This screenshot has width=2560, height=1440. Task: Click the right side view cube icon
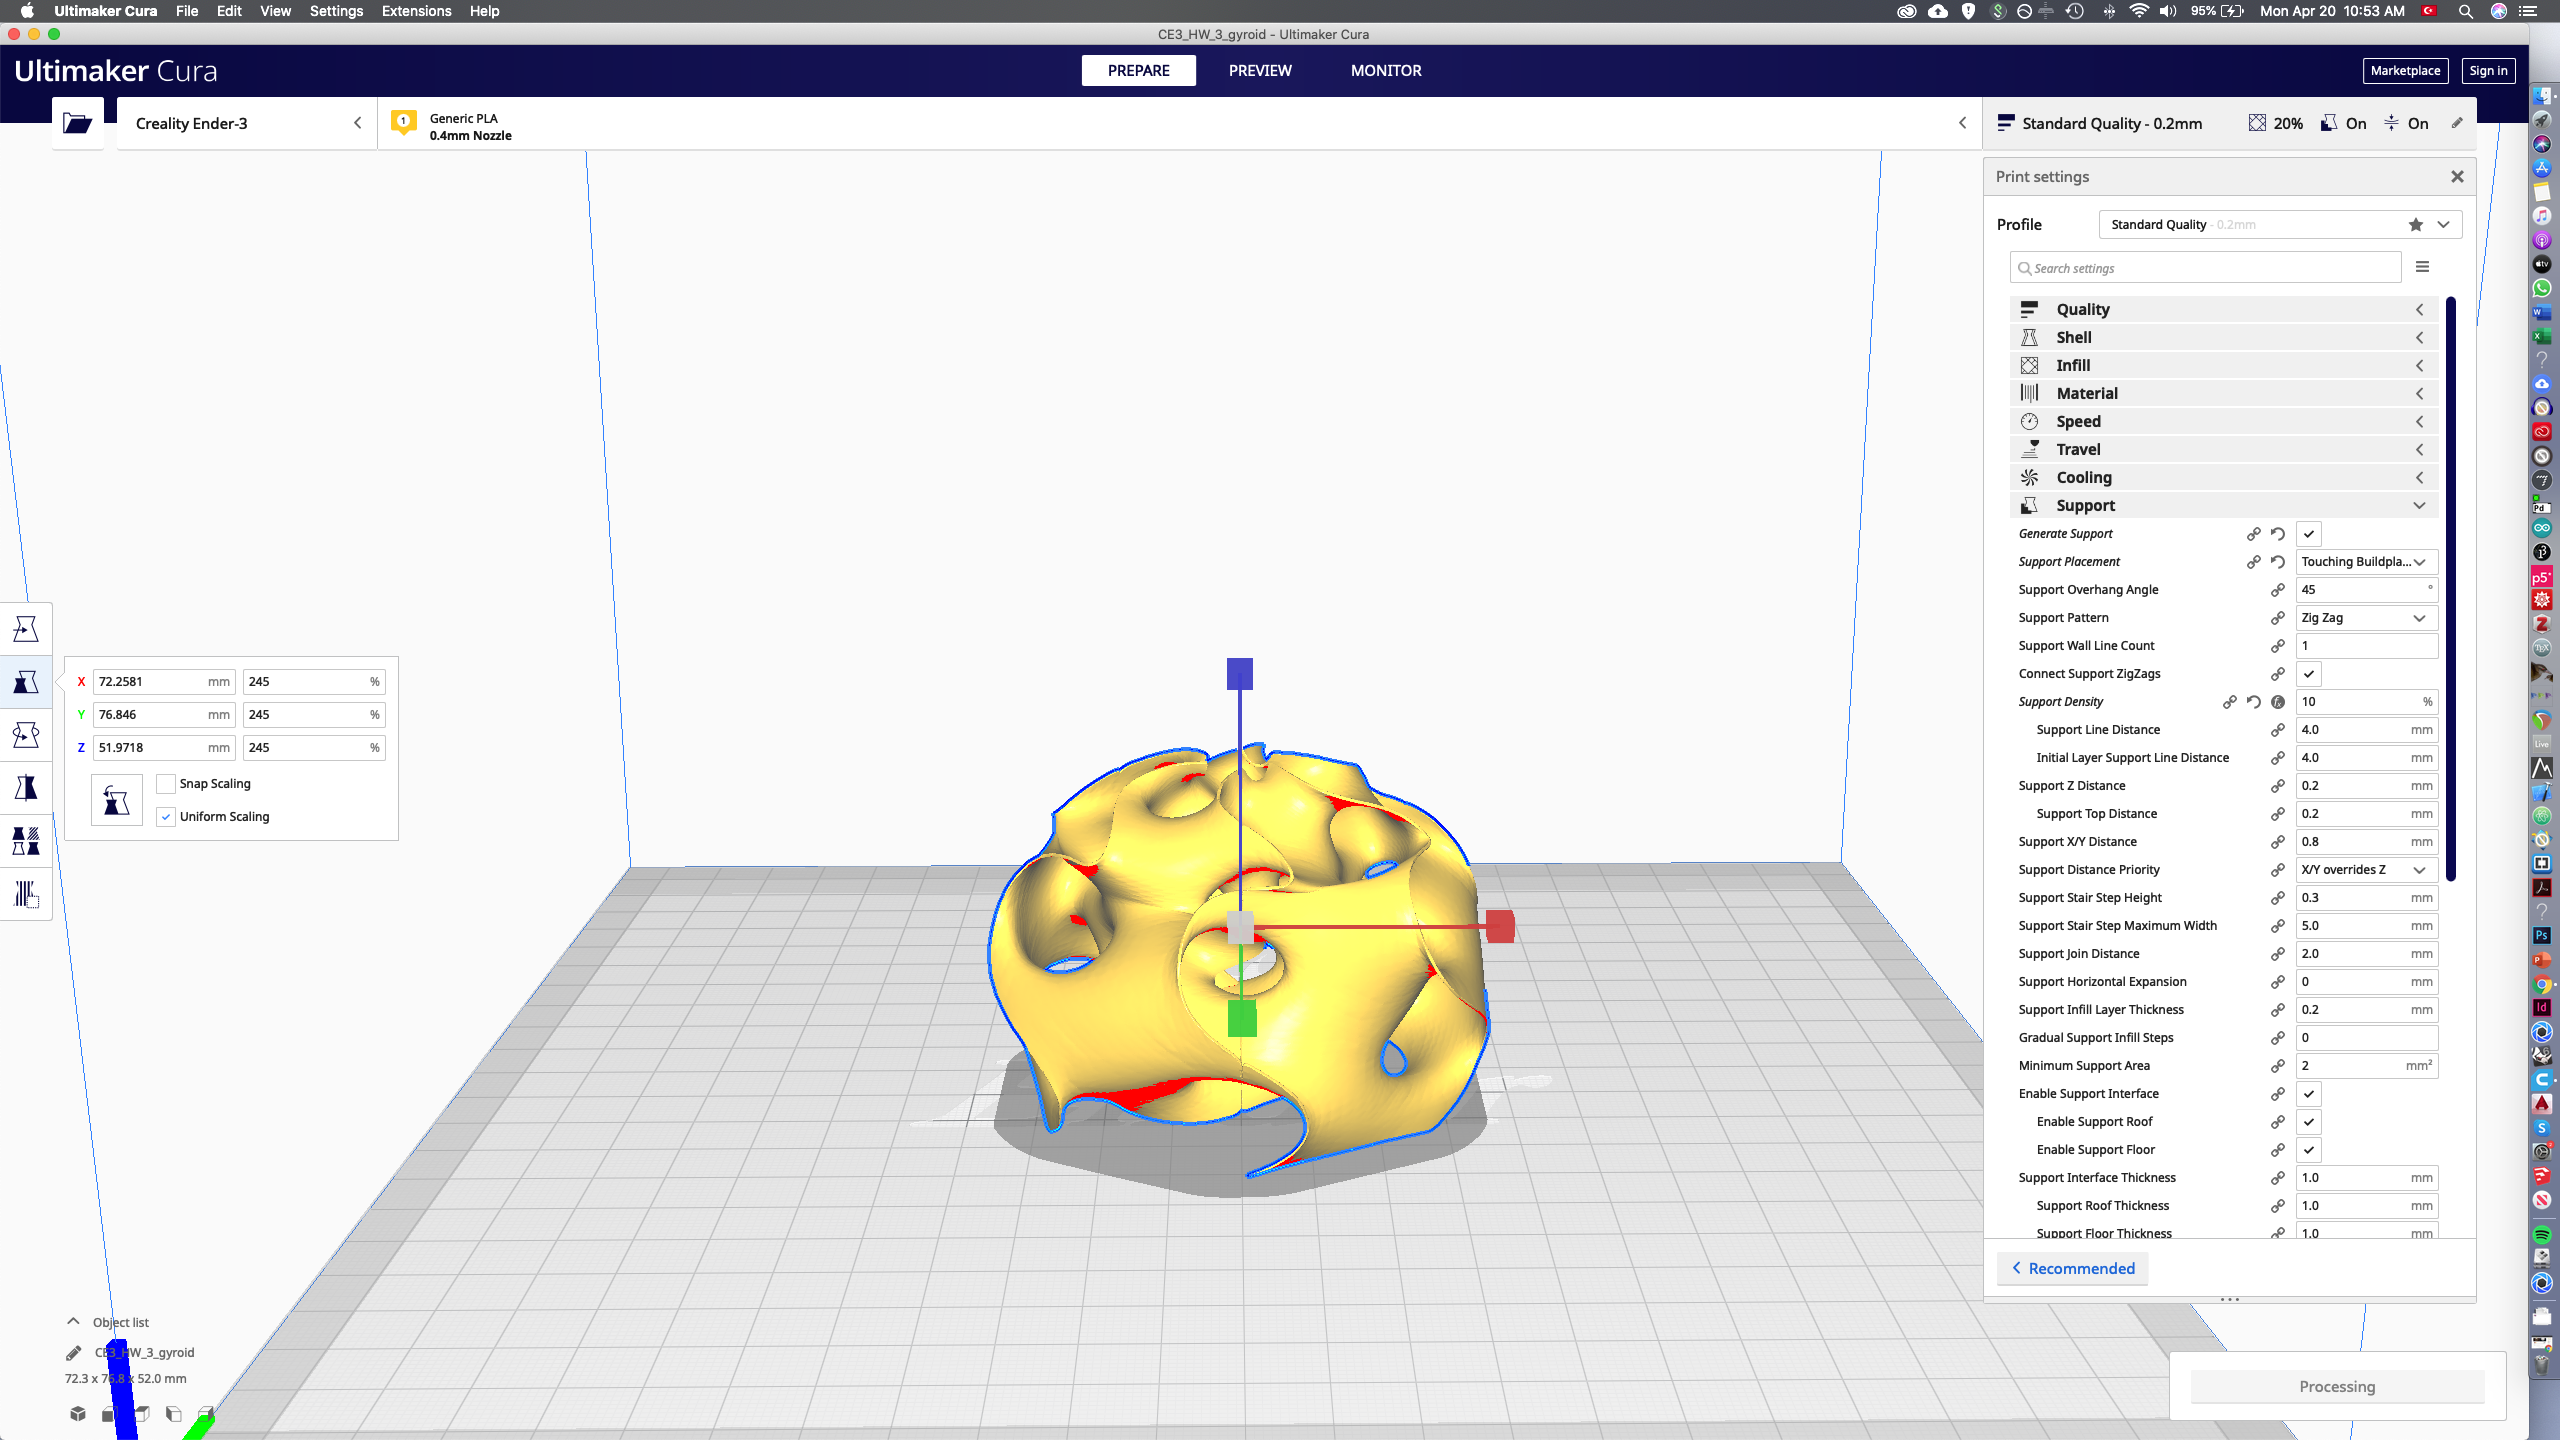click(206, 1413)
